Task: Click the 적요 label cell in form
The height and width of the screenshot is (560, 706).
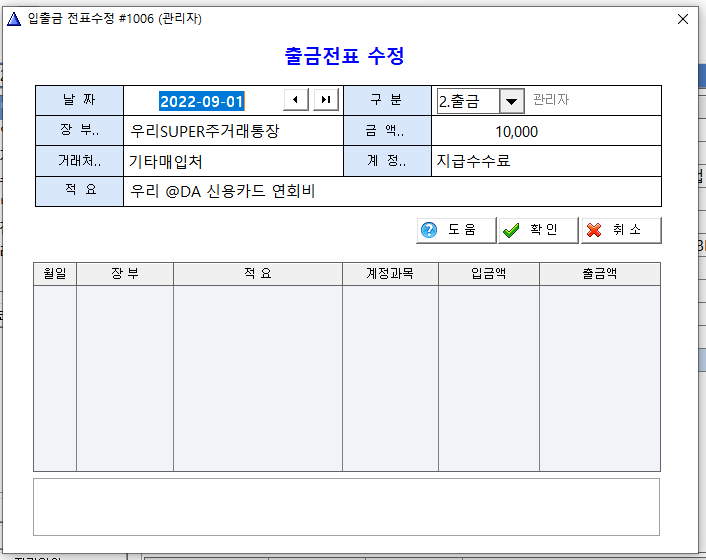Action: pyautogui.click(x=79, y=191)
